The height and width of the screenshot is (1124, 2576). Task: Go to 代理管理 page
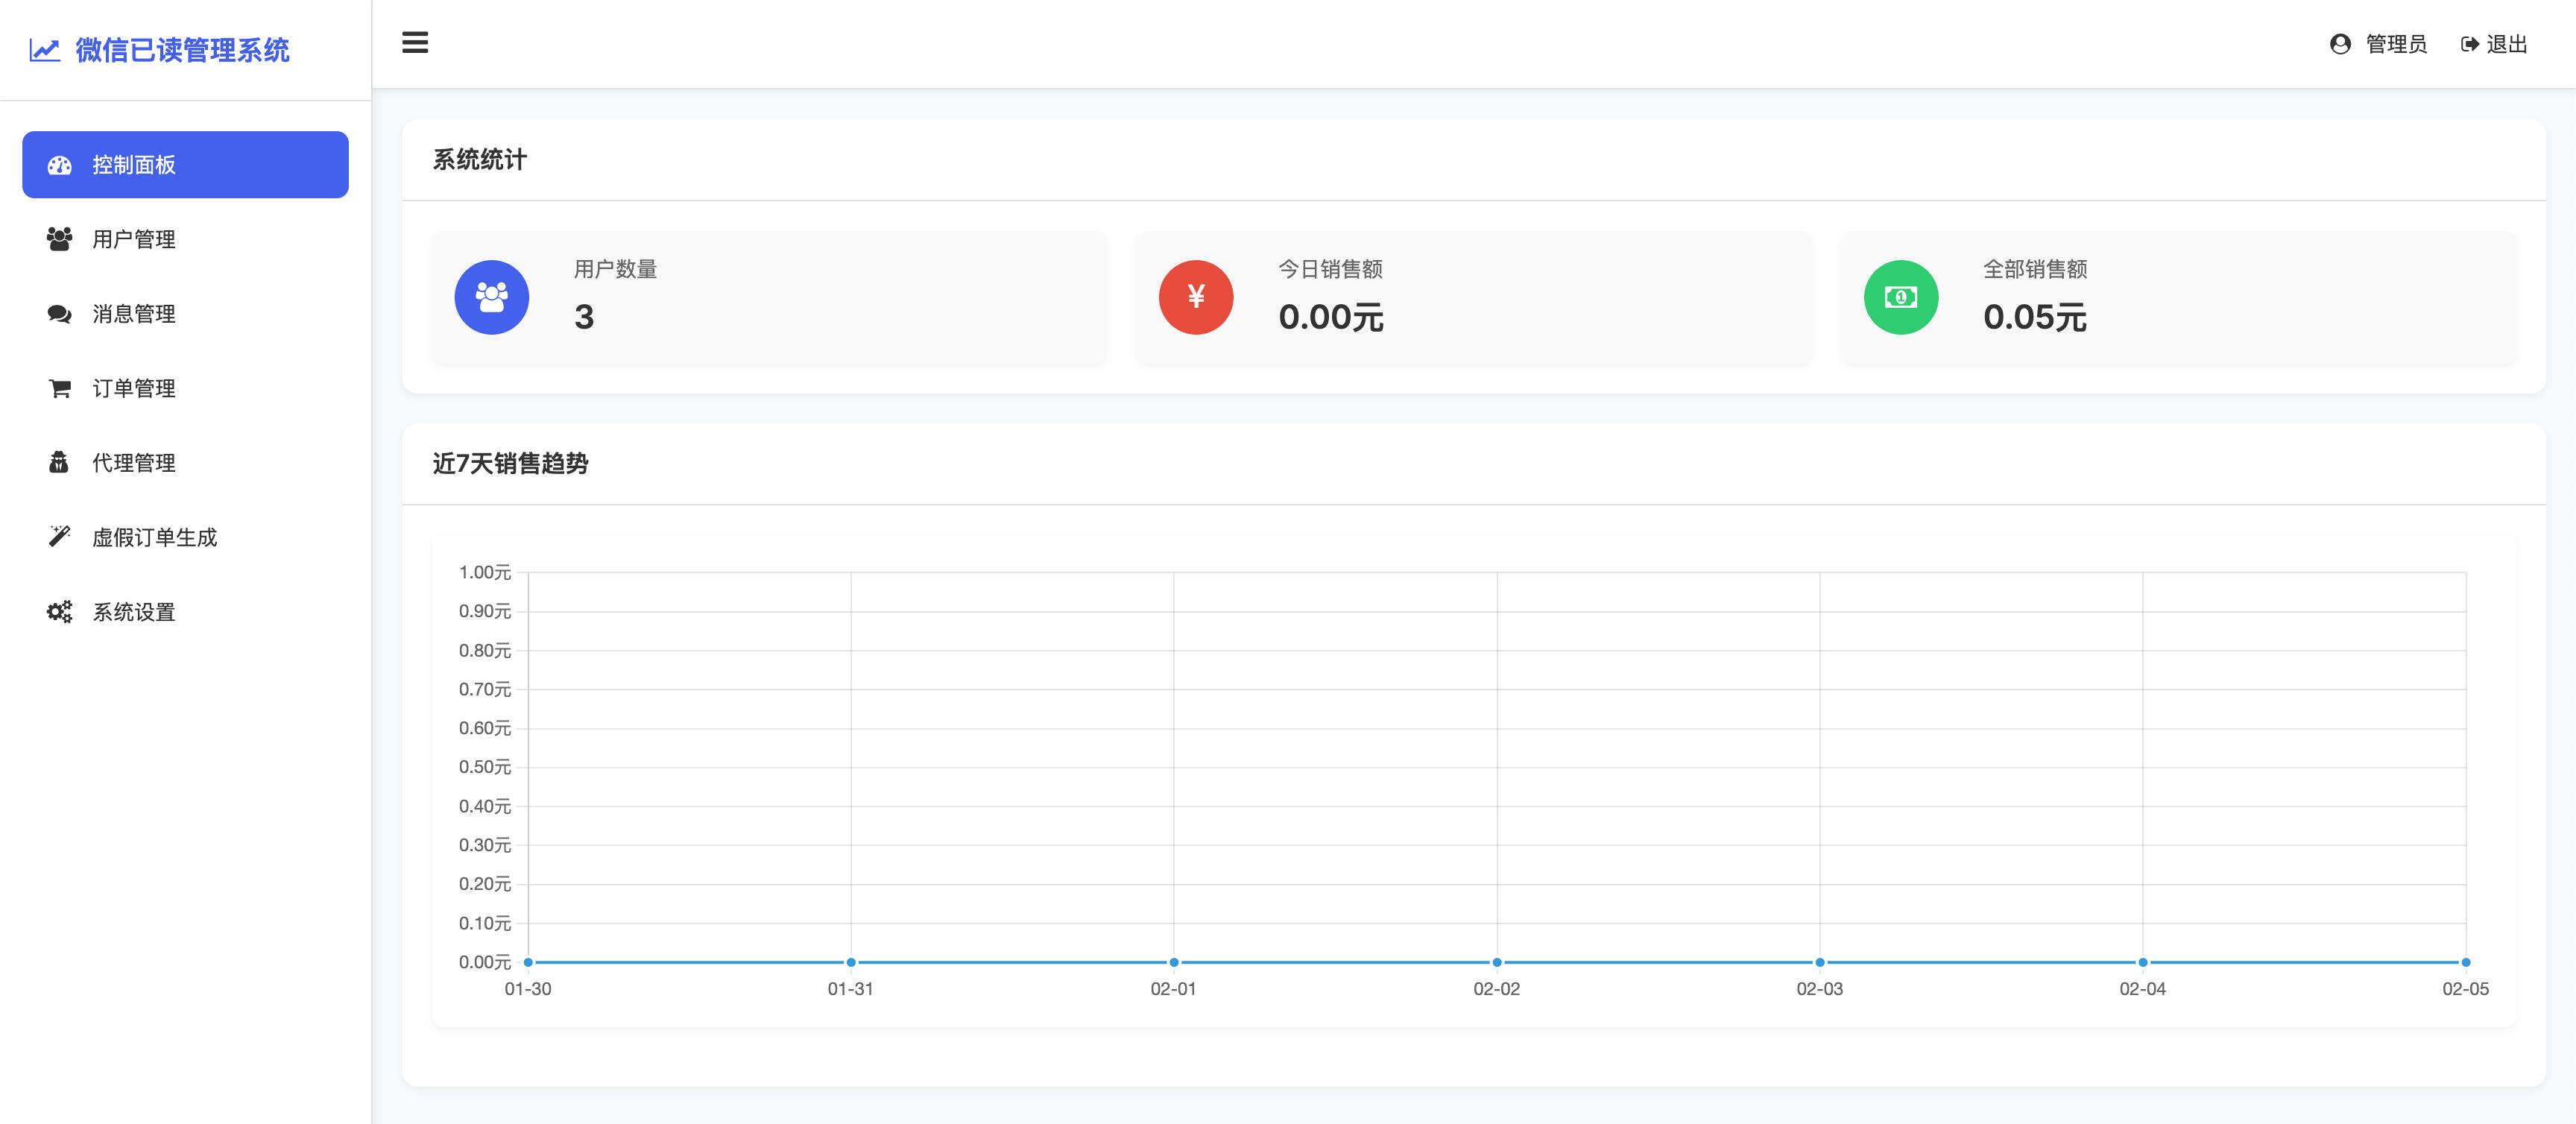[x=134, y=463]
